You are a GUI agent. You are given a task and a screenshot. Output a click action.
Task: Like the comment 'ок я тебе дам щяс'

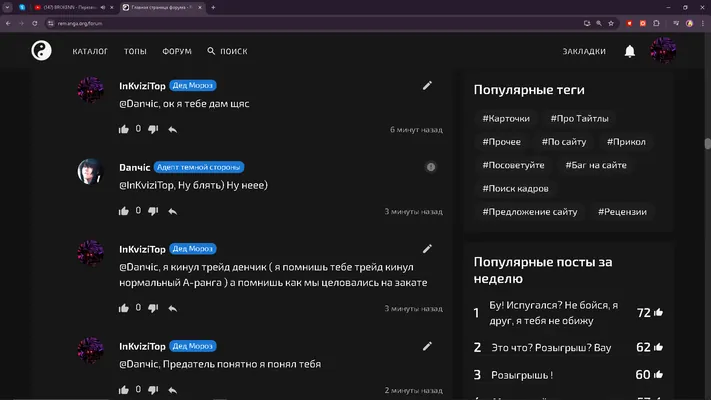124,129
